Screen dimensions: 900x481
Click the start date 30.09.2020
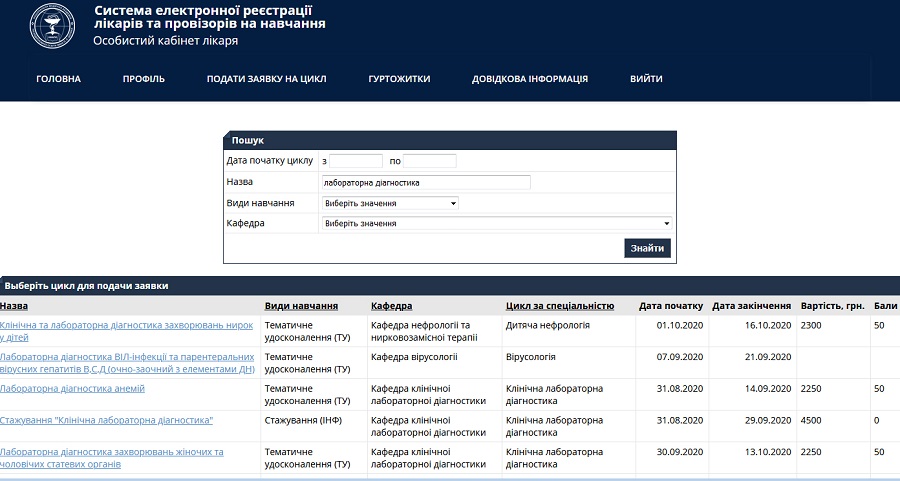tap(680, 452)
